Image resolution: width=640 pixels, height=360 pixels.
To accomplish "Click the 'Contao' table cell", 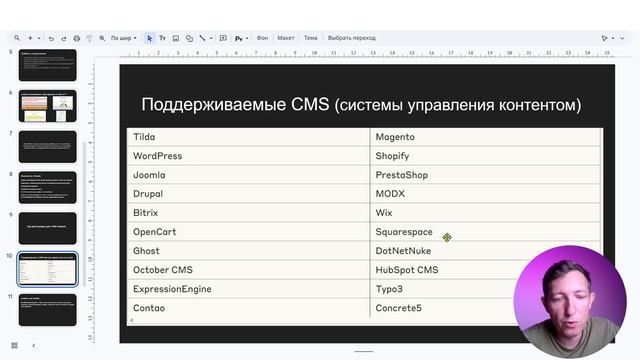I will (x=248, y=308).
